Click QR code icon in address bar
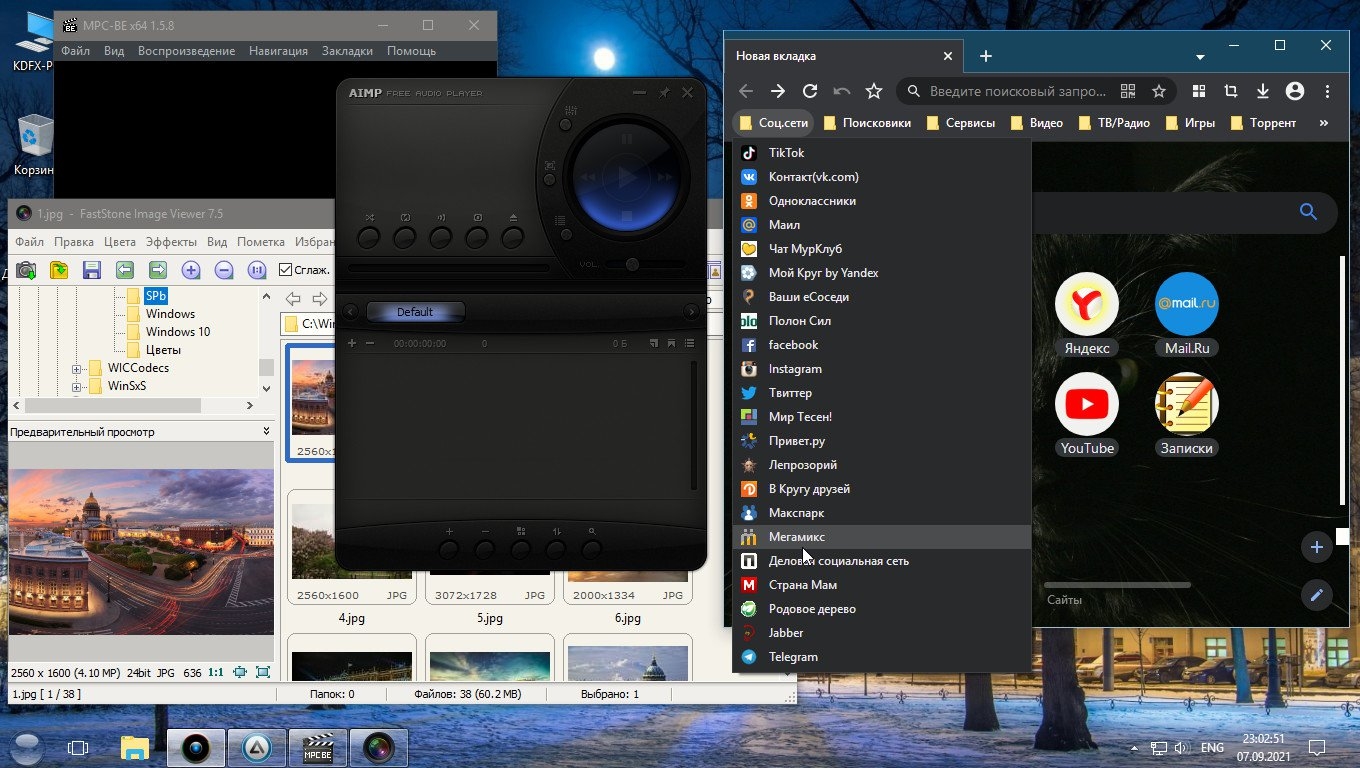1360x768 pixels. coord(1128,91)
